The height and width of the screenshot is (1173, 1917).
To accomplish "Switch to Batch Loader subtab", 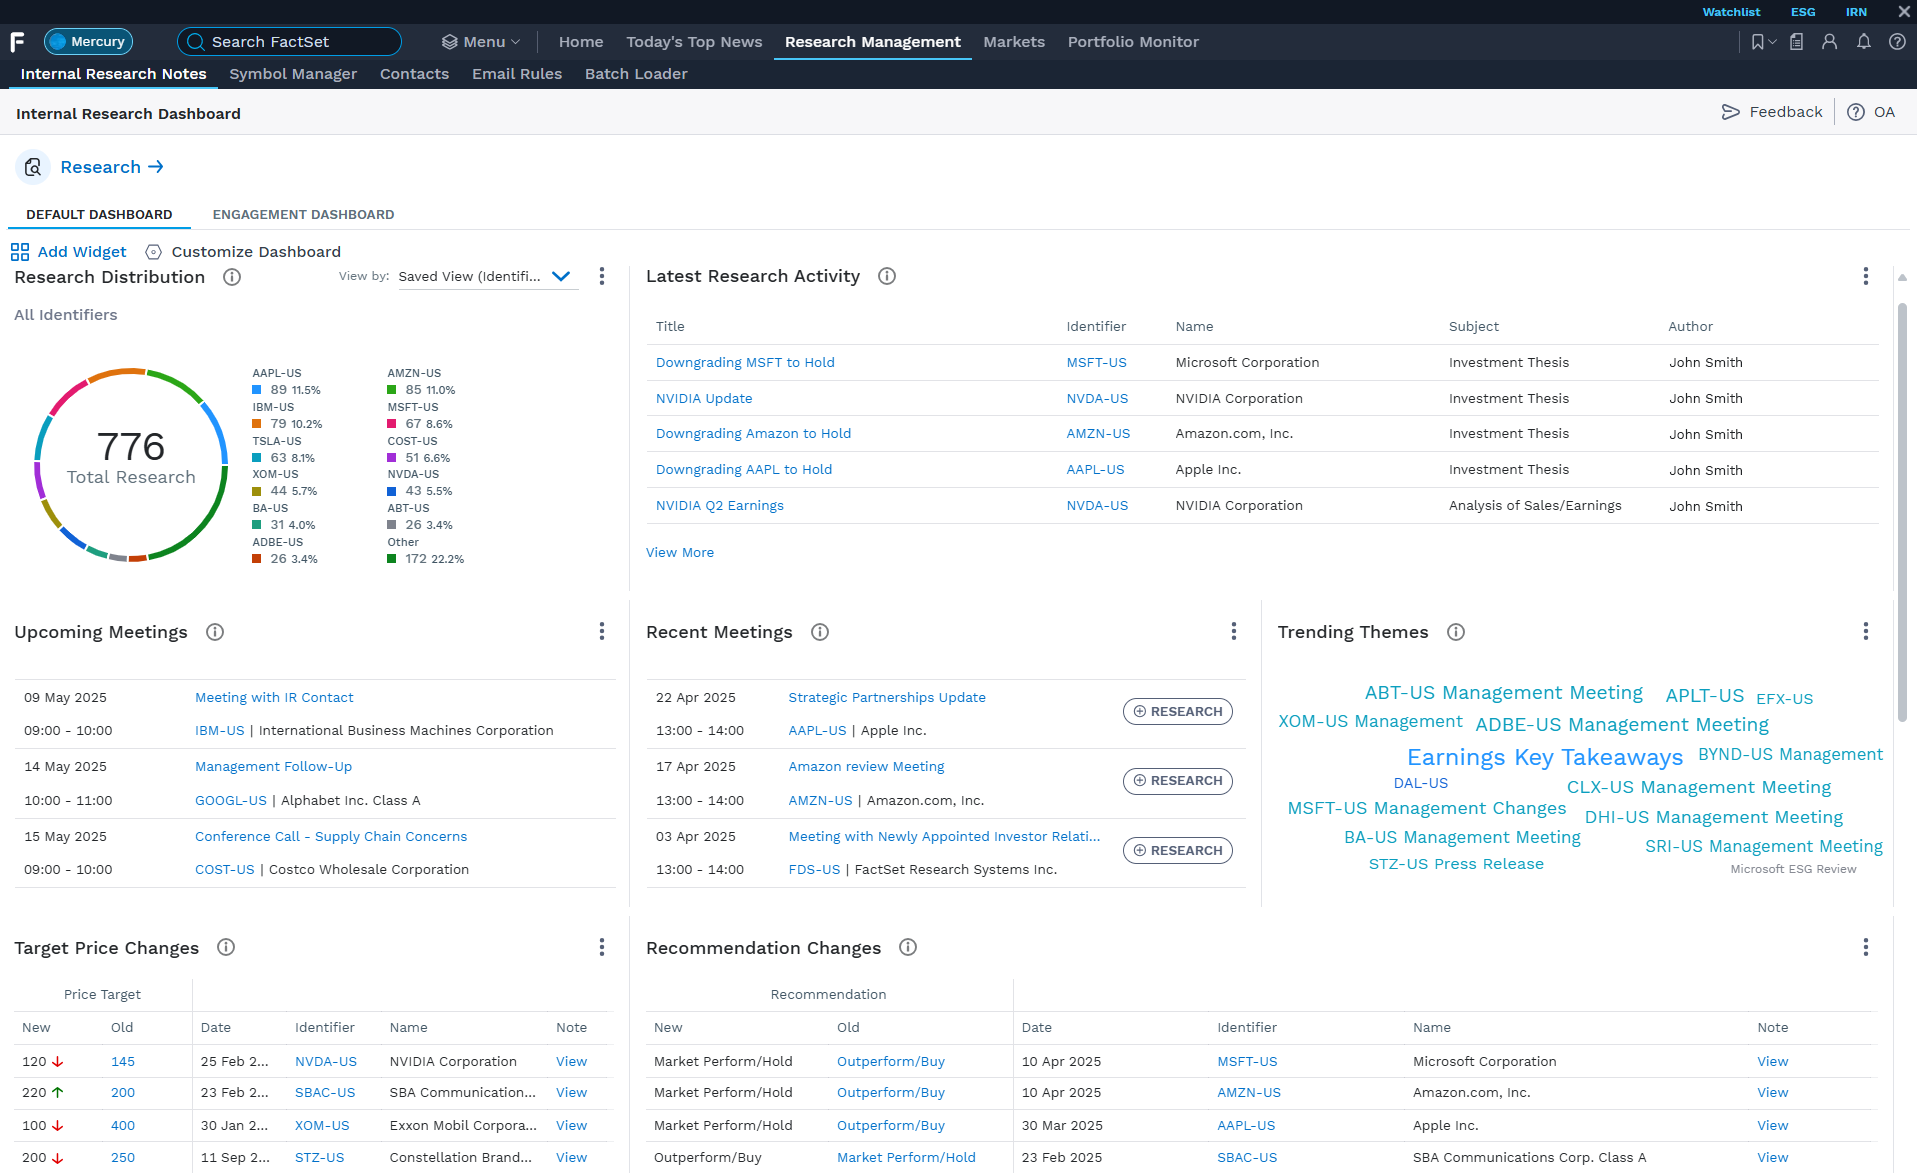I will click(x=636, y=74).
